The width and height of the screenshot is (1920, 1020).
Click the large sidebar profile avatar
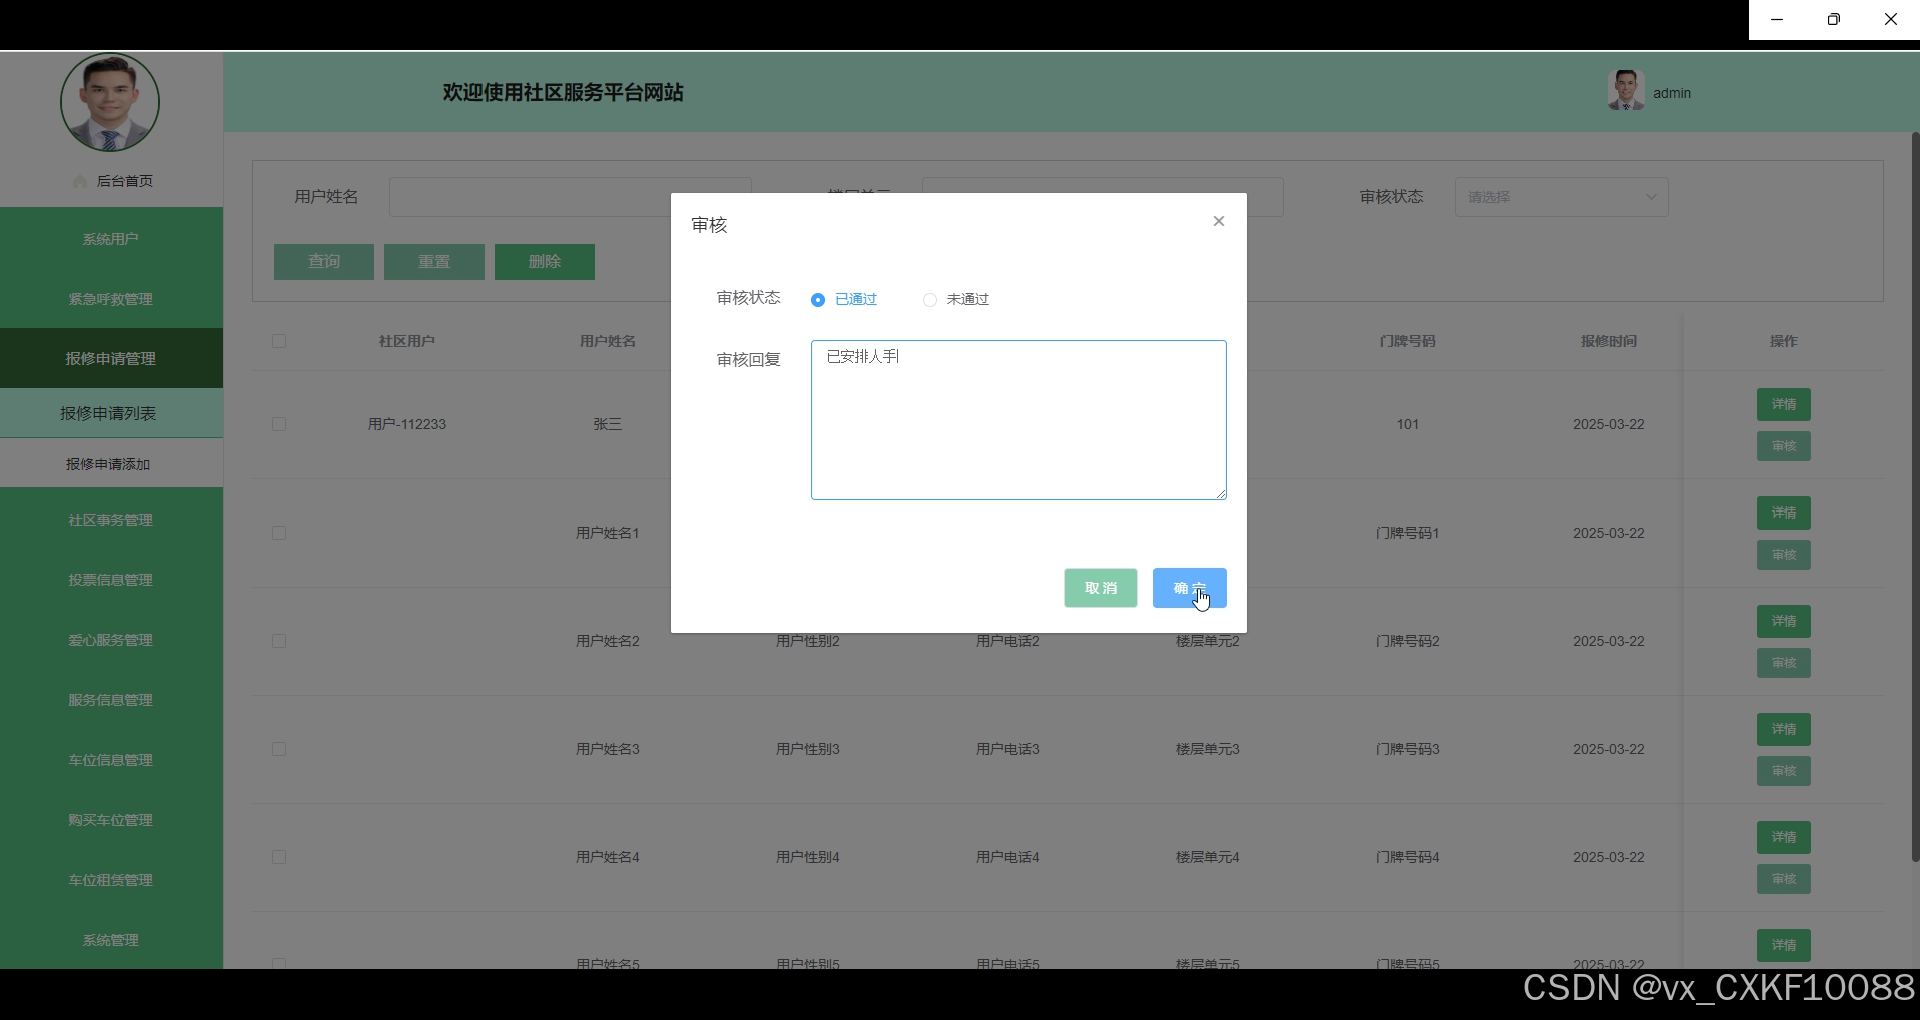110,102
